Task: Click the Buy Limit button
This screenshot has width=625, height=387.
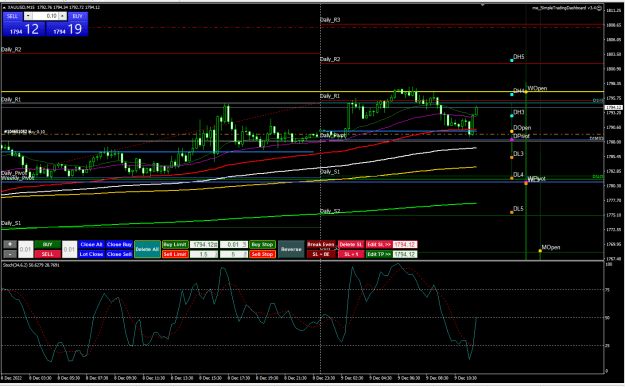Action: coord(175,244)
